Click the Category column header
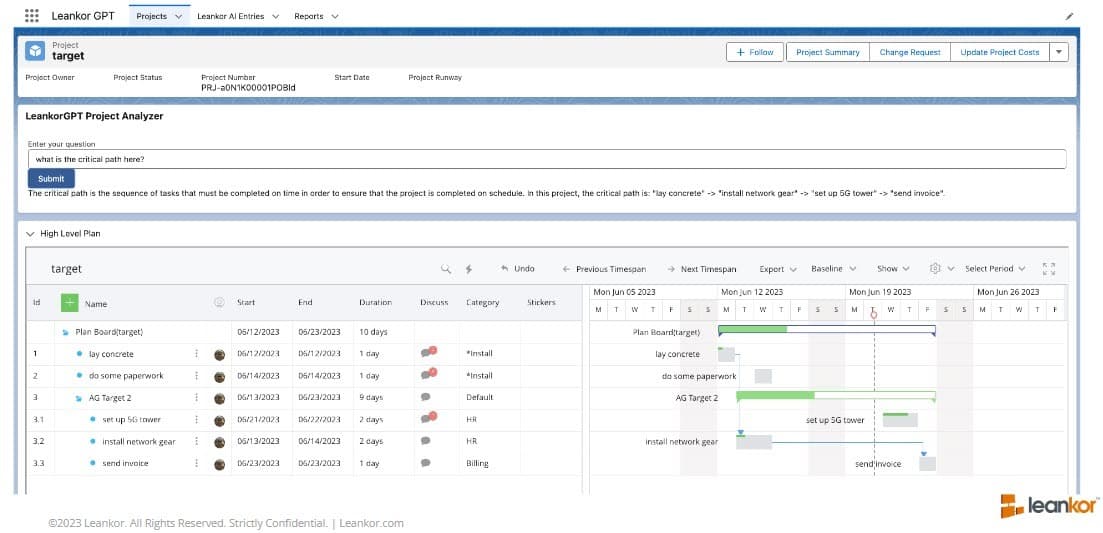Screen dimensions: 1103x533 pos(483,302)
